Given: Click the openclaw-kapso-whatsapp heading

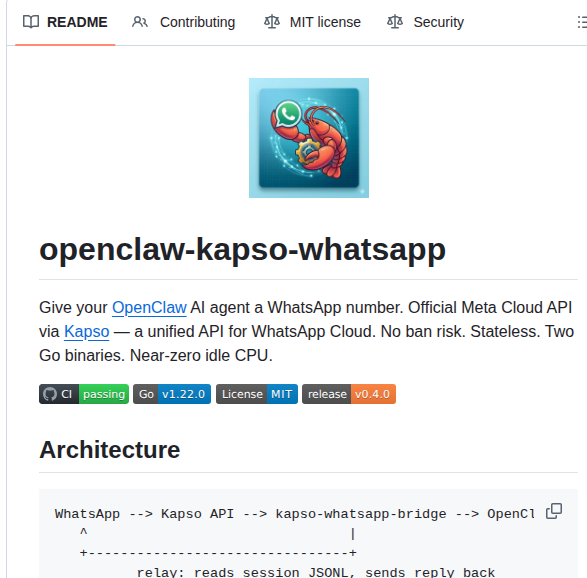Looking at the screenshot, I should 243,250.
